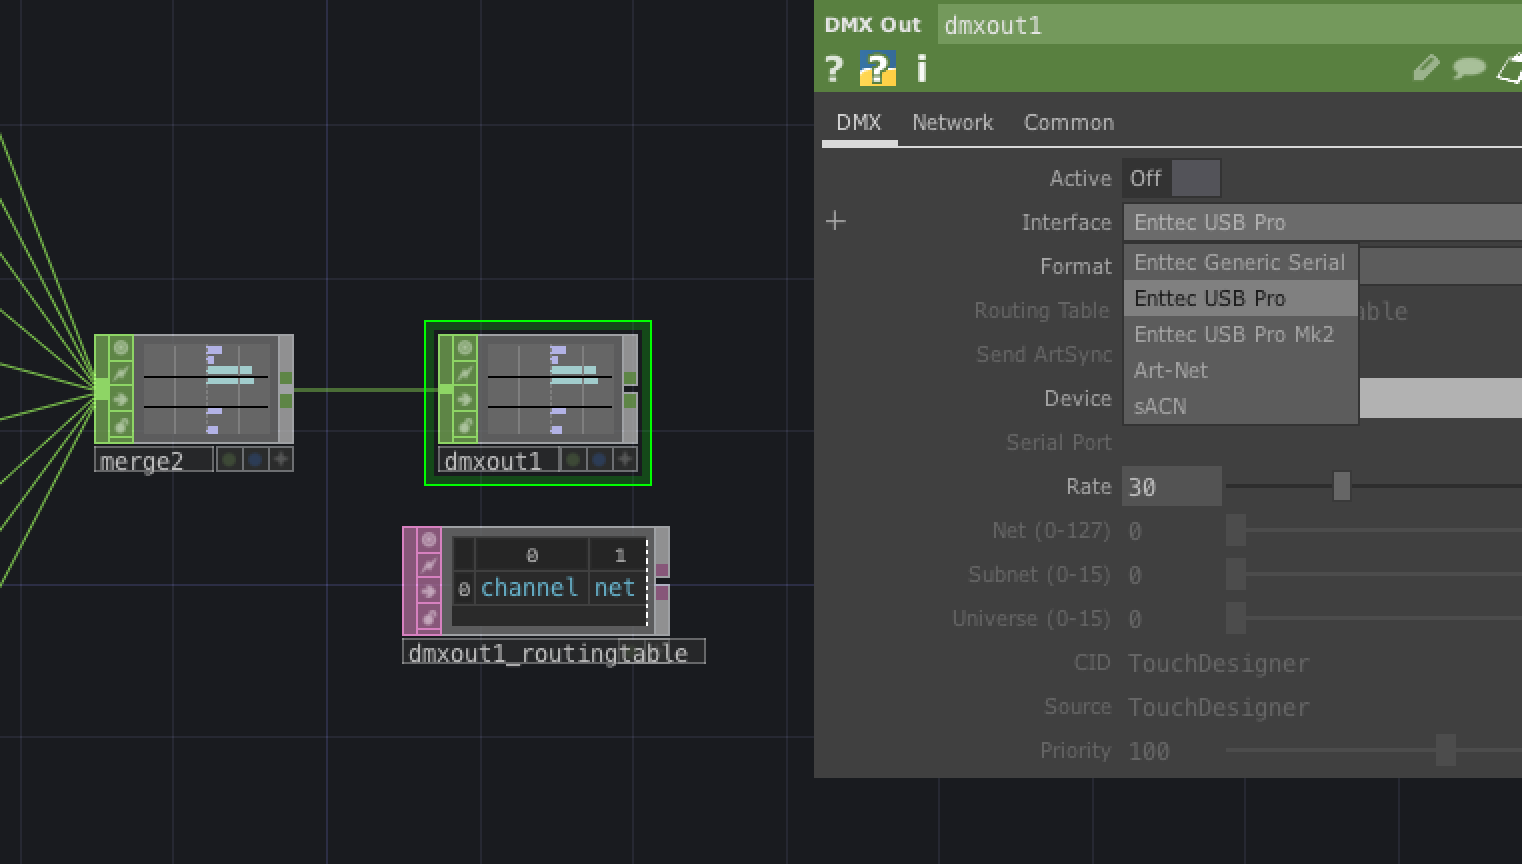Select sACN from the interface list
The image size is (1522, 864).
[1161, 406]
